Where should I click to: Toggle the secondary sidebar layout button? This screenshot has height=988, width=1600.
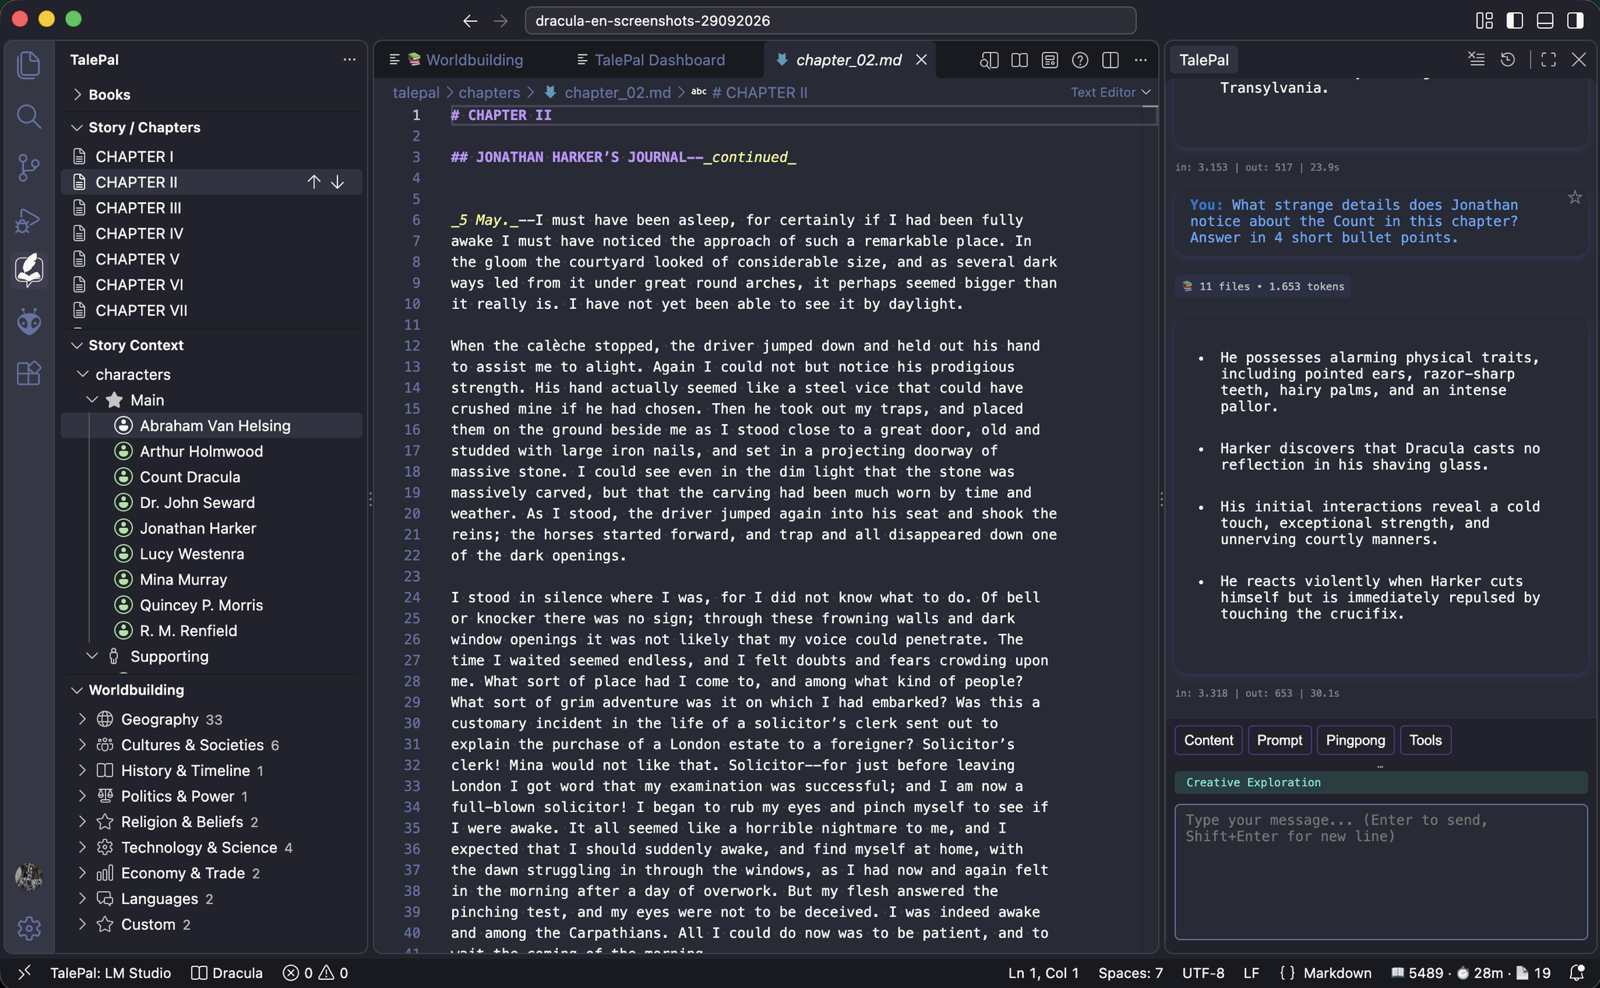click(x=1575, y=20)
